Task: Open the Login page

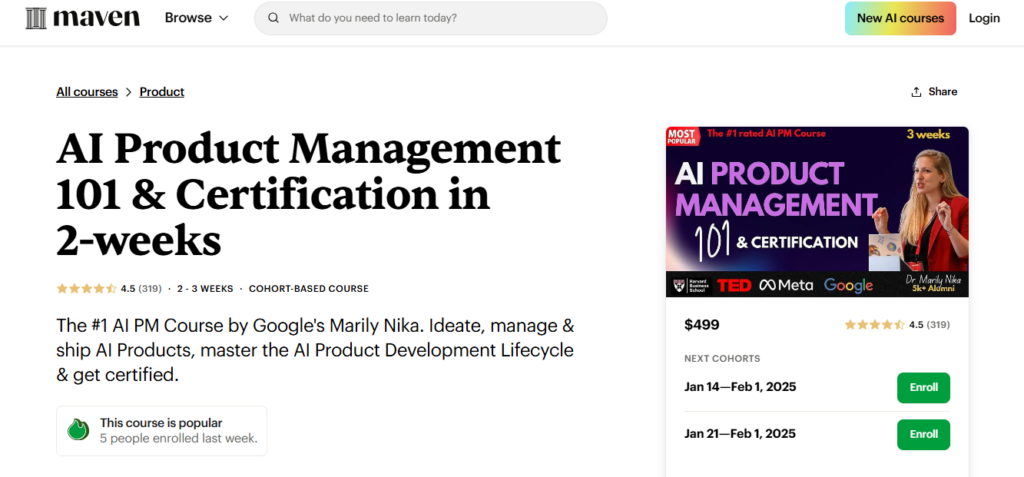Action: (984, 18)
